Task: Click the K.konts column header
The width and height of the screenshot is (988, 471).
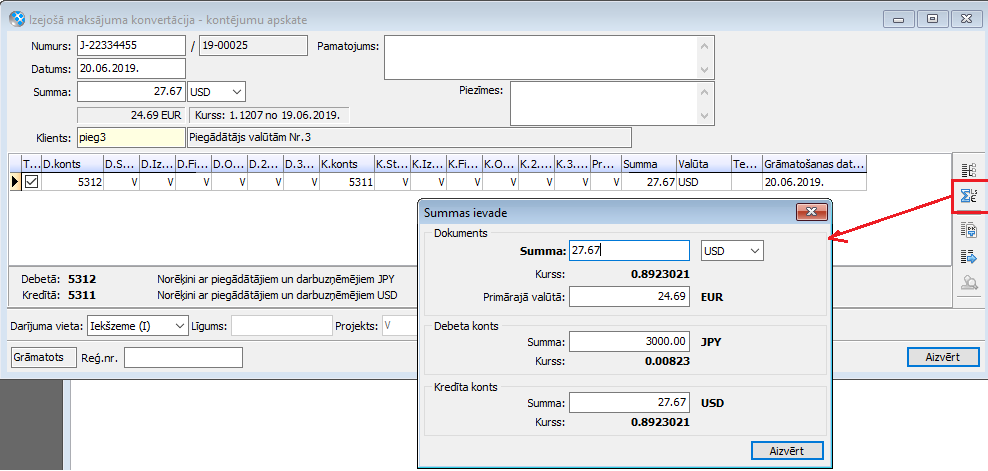Action: [347, 165]
